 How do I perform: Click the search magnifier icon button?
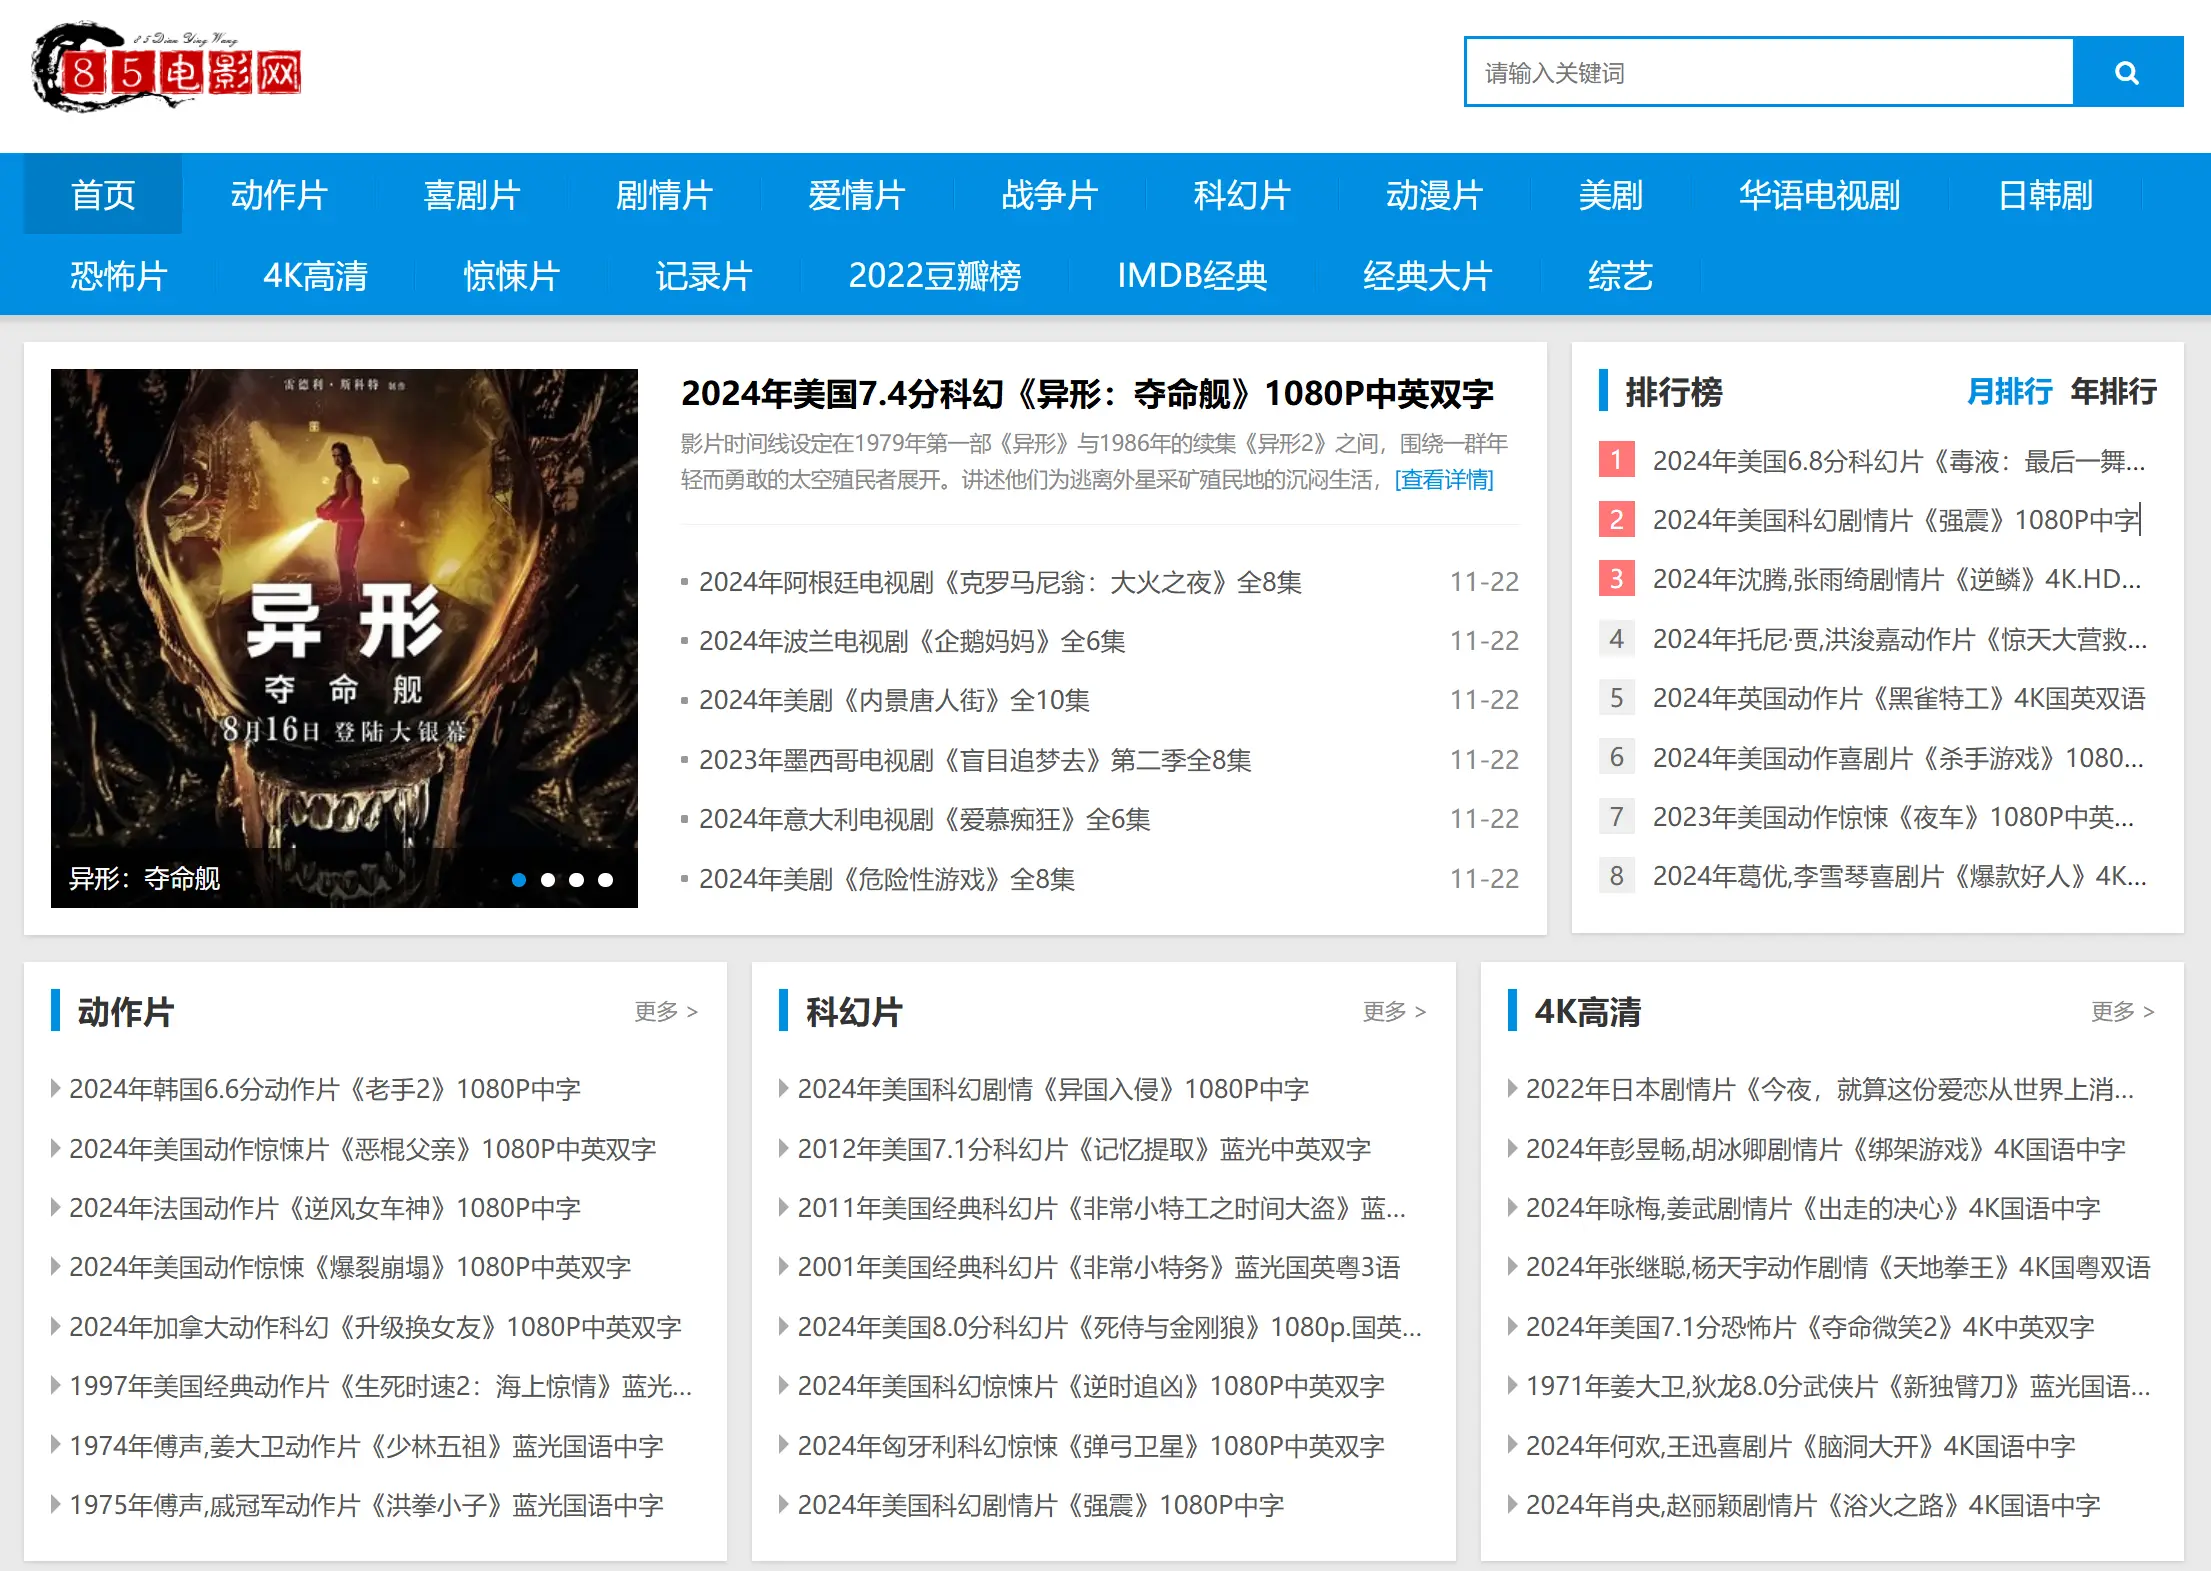coord(2126,72)
